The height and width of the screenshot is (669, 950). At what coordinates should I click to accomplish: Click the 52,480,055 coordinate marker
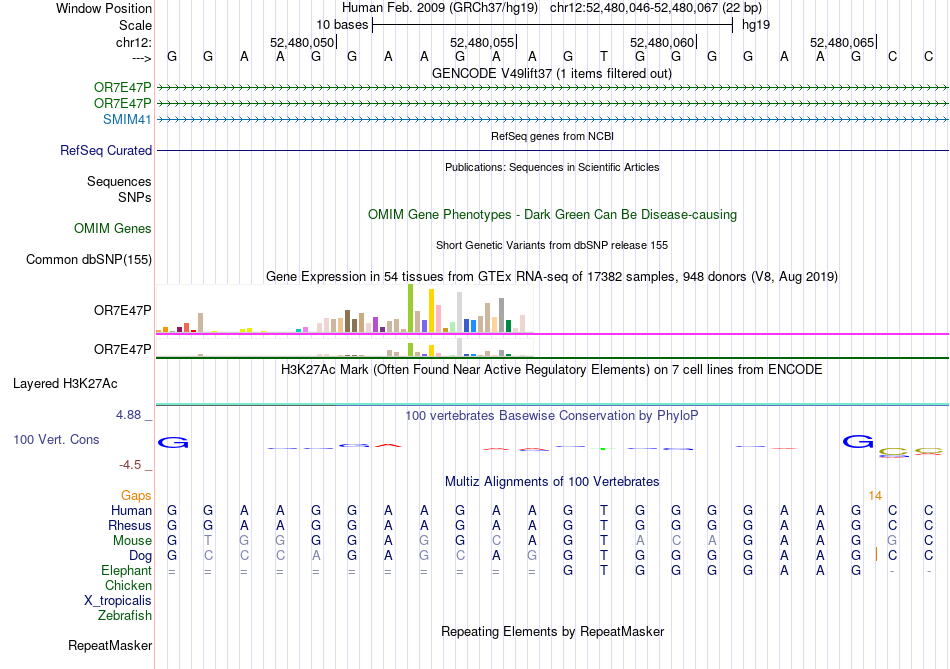[482, 42]
